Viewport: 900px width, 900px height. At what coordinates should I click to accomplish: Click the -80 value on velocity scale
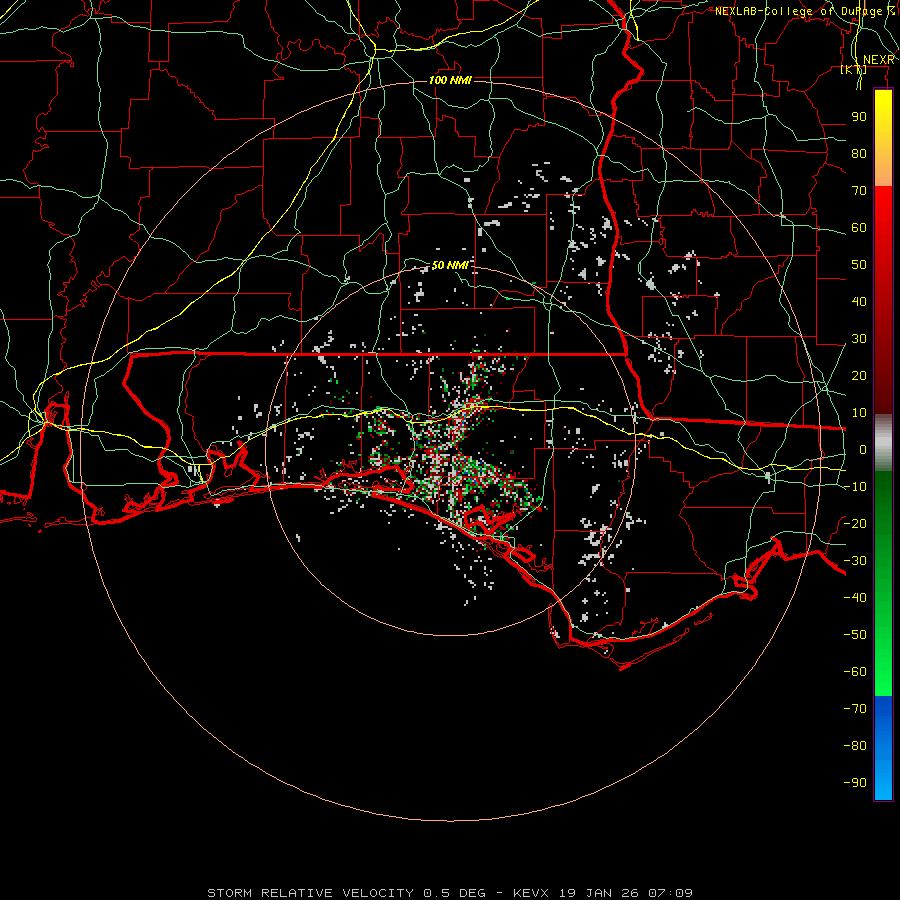[x=855, y=746]
